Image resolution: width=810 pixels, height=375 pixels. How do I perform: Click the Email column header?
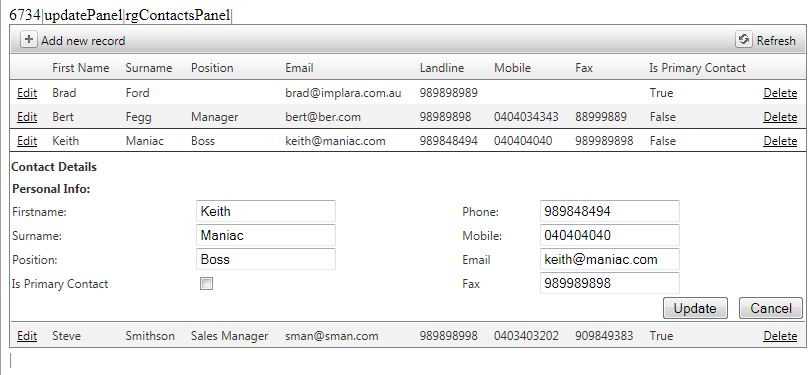point(300,68)
